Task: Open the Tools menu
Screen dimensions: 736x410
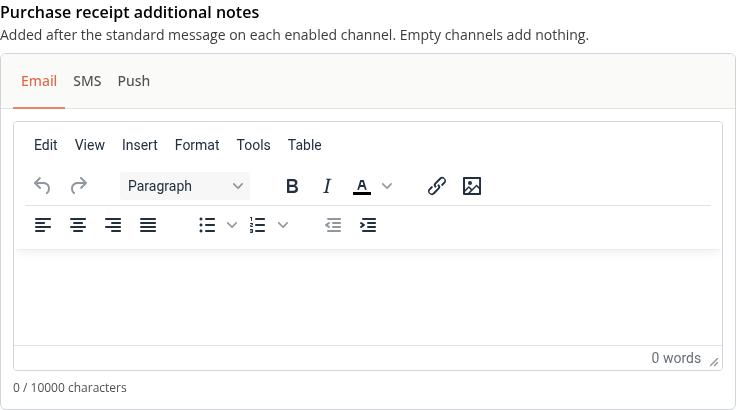Action: click(x=253, y=145)
